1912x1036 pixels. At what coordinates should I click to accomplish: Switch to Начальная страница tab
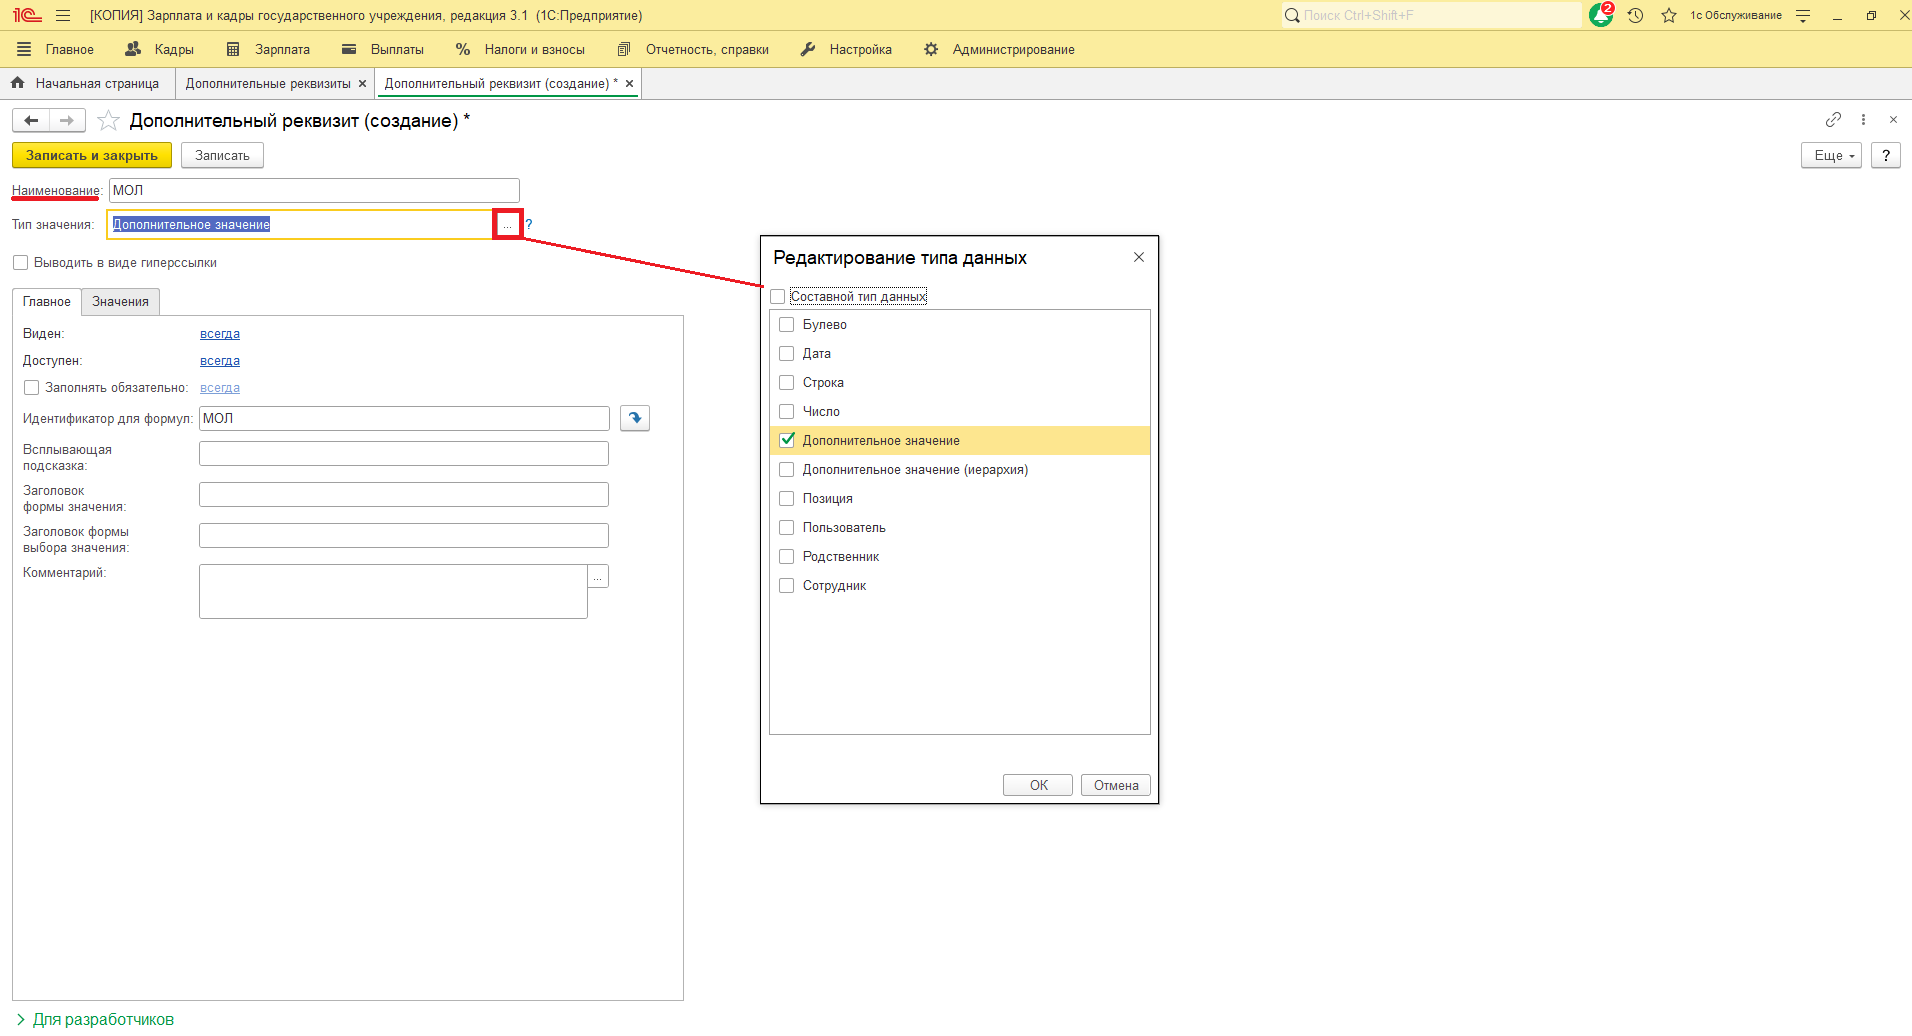point(87,84)
